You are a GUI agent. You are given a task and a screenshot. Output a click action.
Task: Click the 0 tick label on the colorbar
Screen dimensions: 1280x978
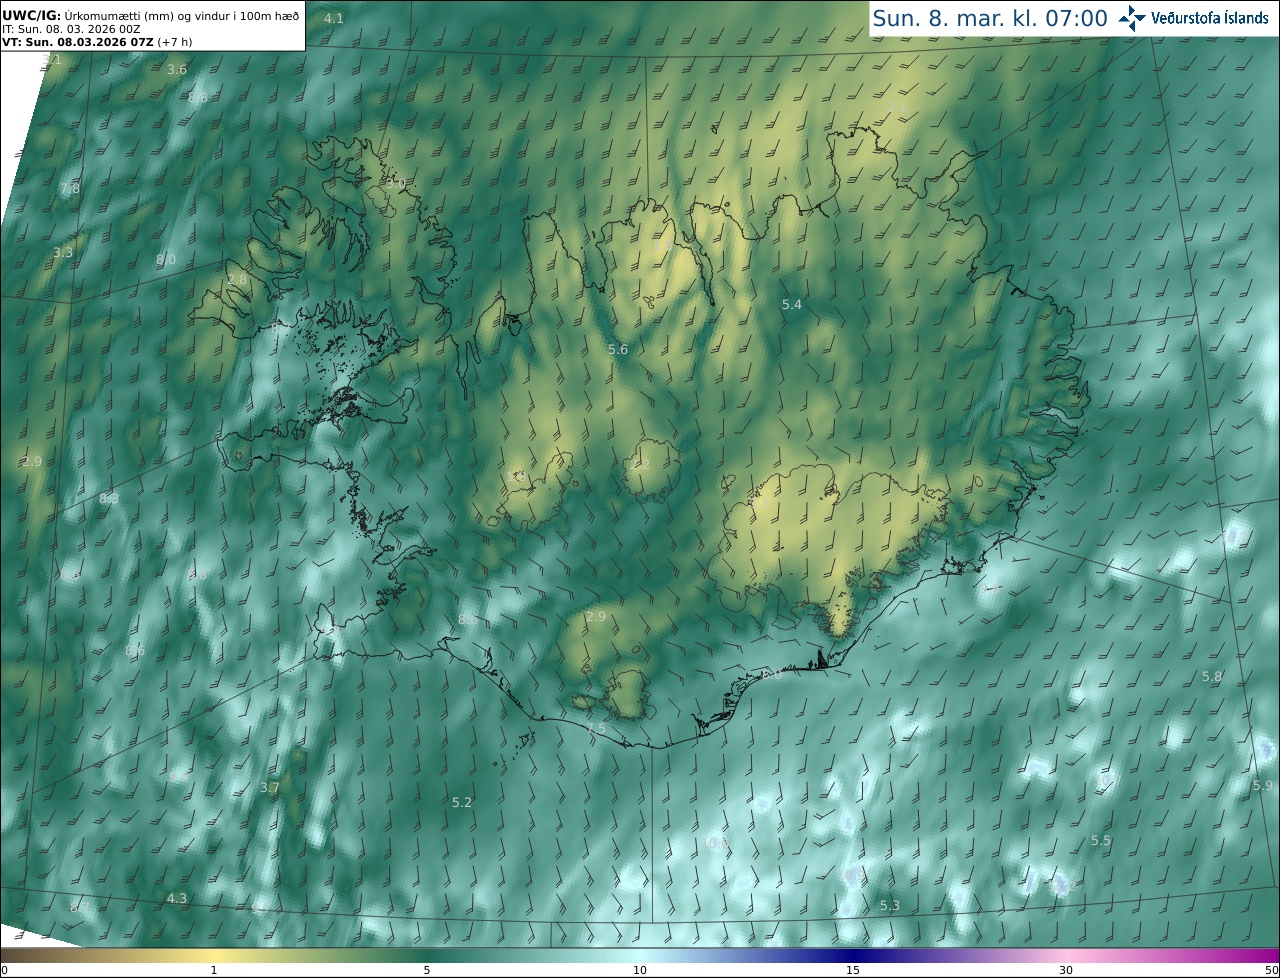3,970
